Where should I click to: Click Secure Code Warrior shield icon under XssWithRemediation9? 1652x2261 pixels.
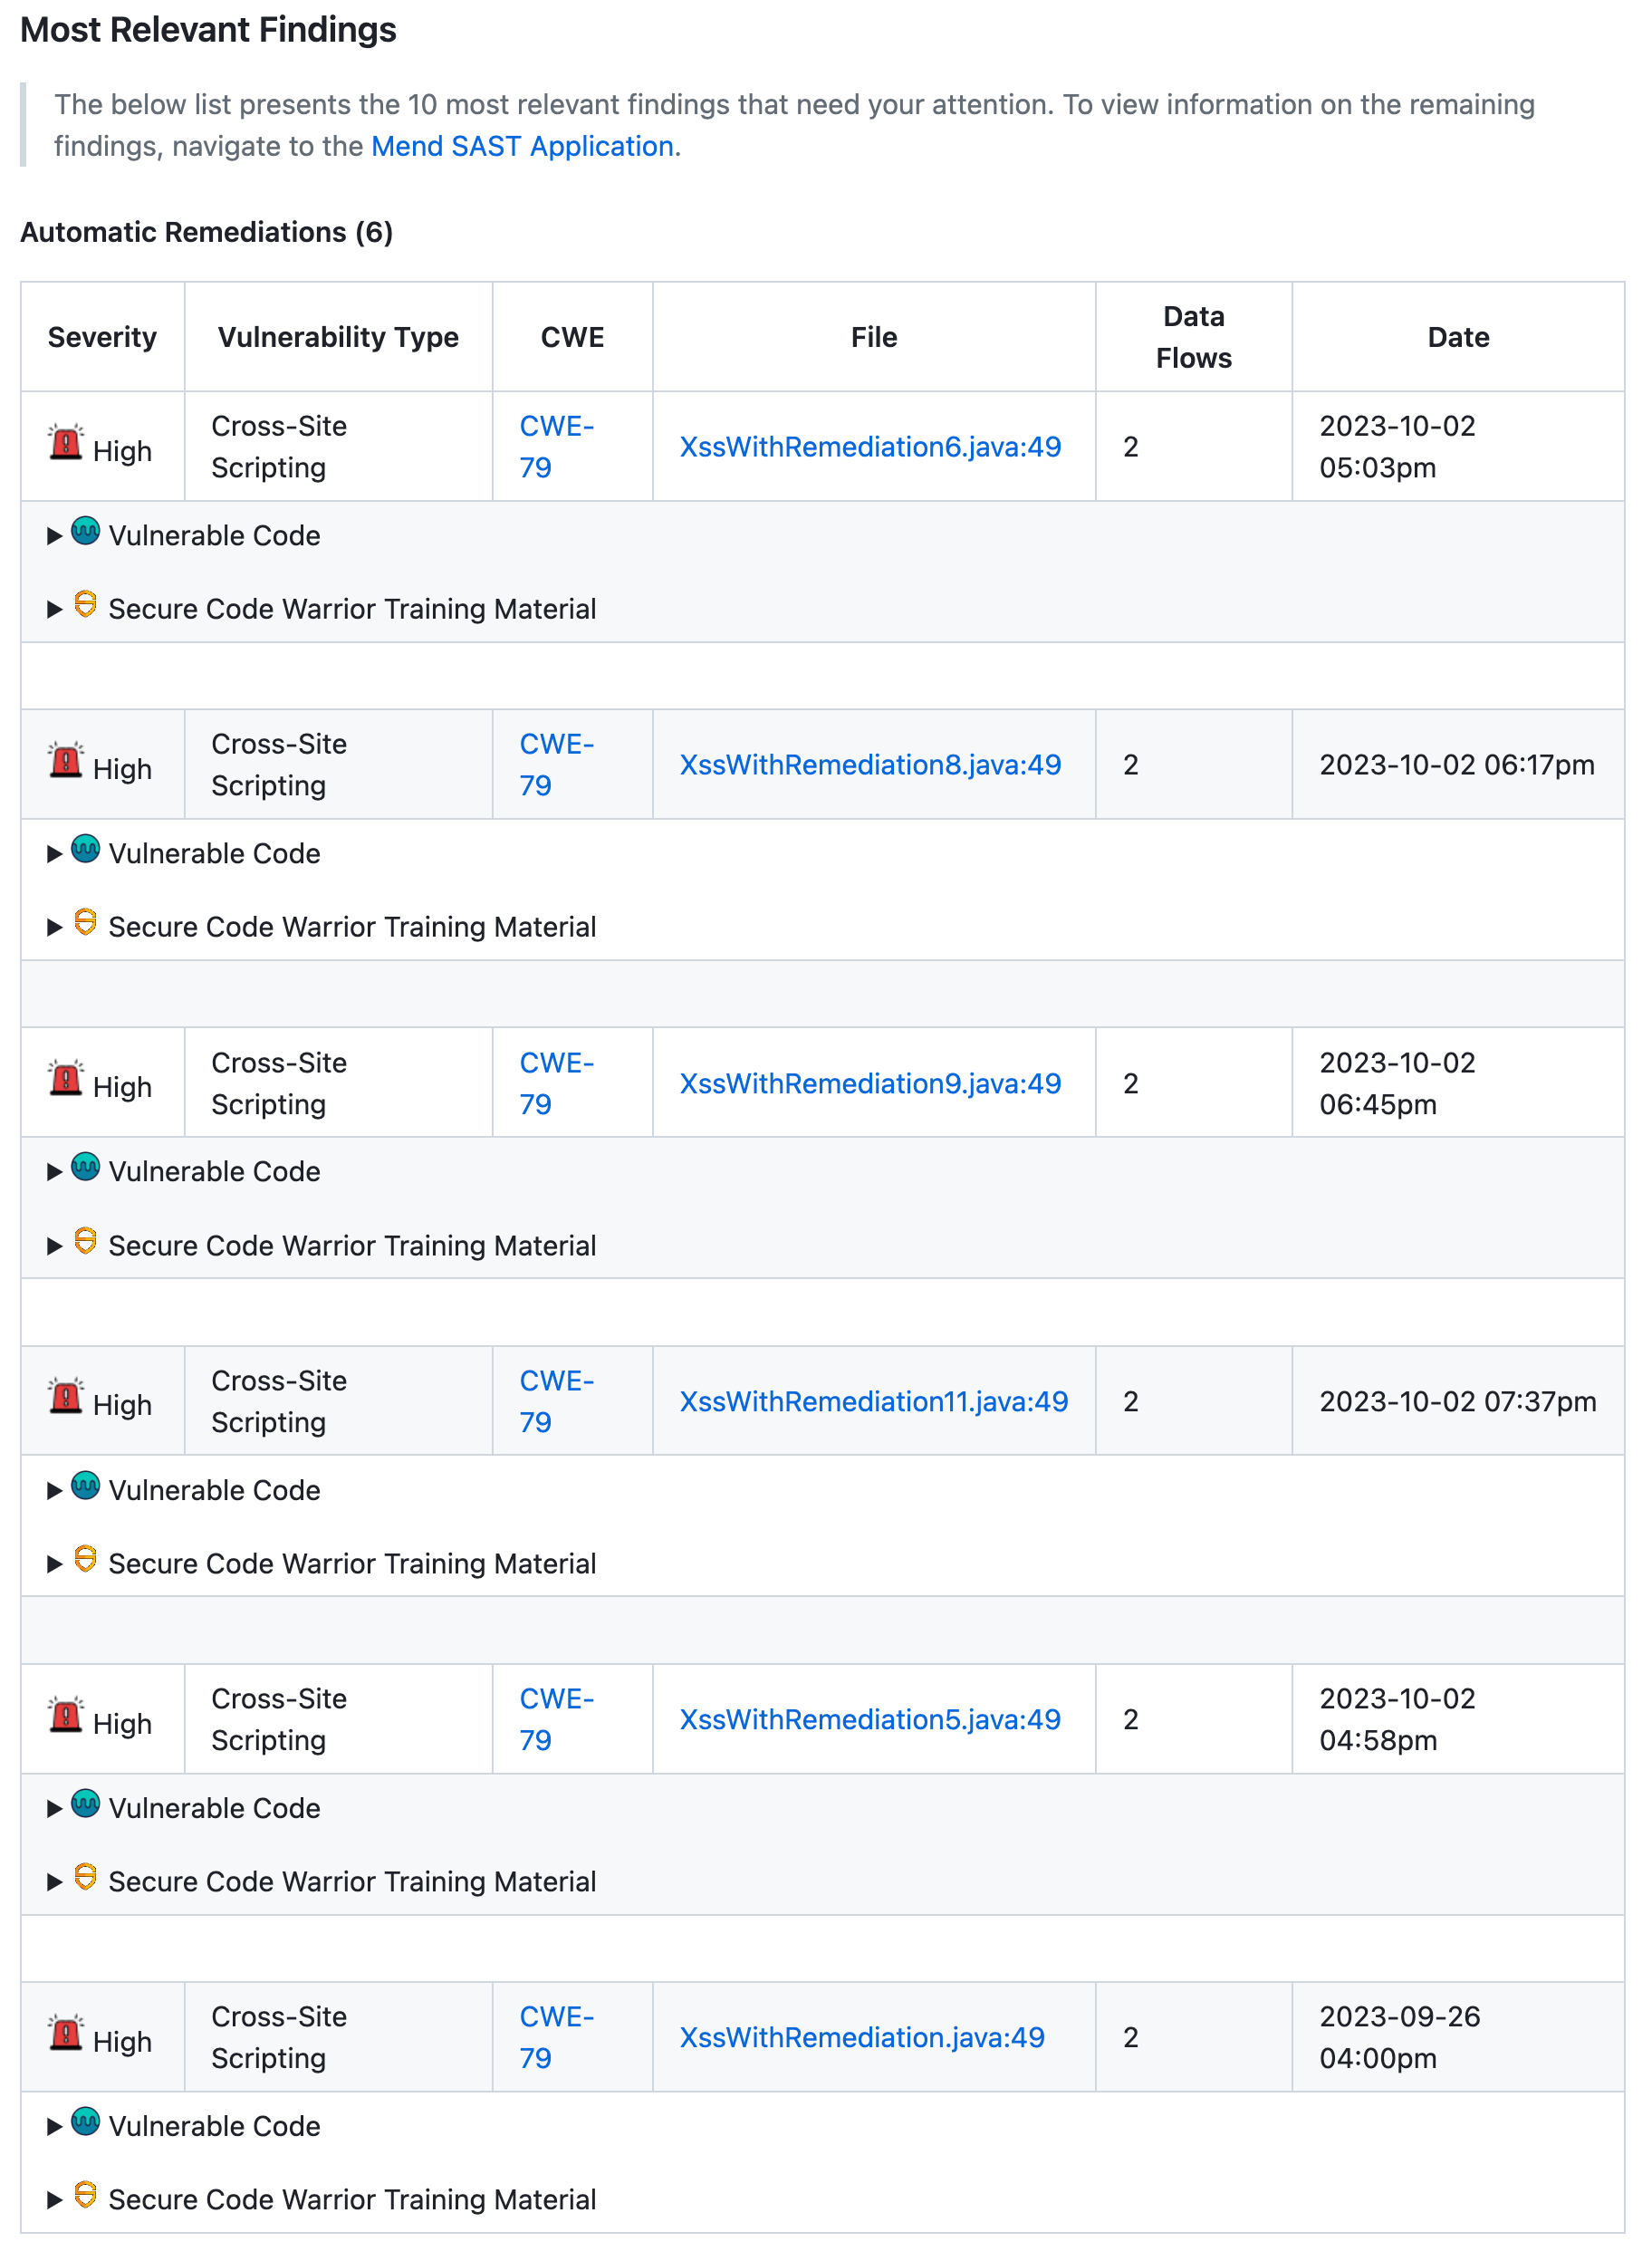click(x=86, y=1241)
